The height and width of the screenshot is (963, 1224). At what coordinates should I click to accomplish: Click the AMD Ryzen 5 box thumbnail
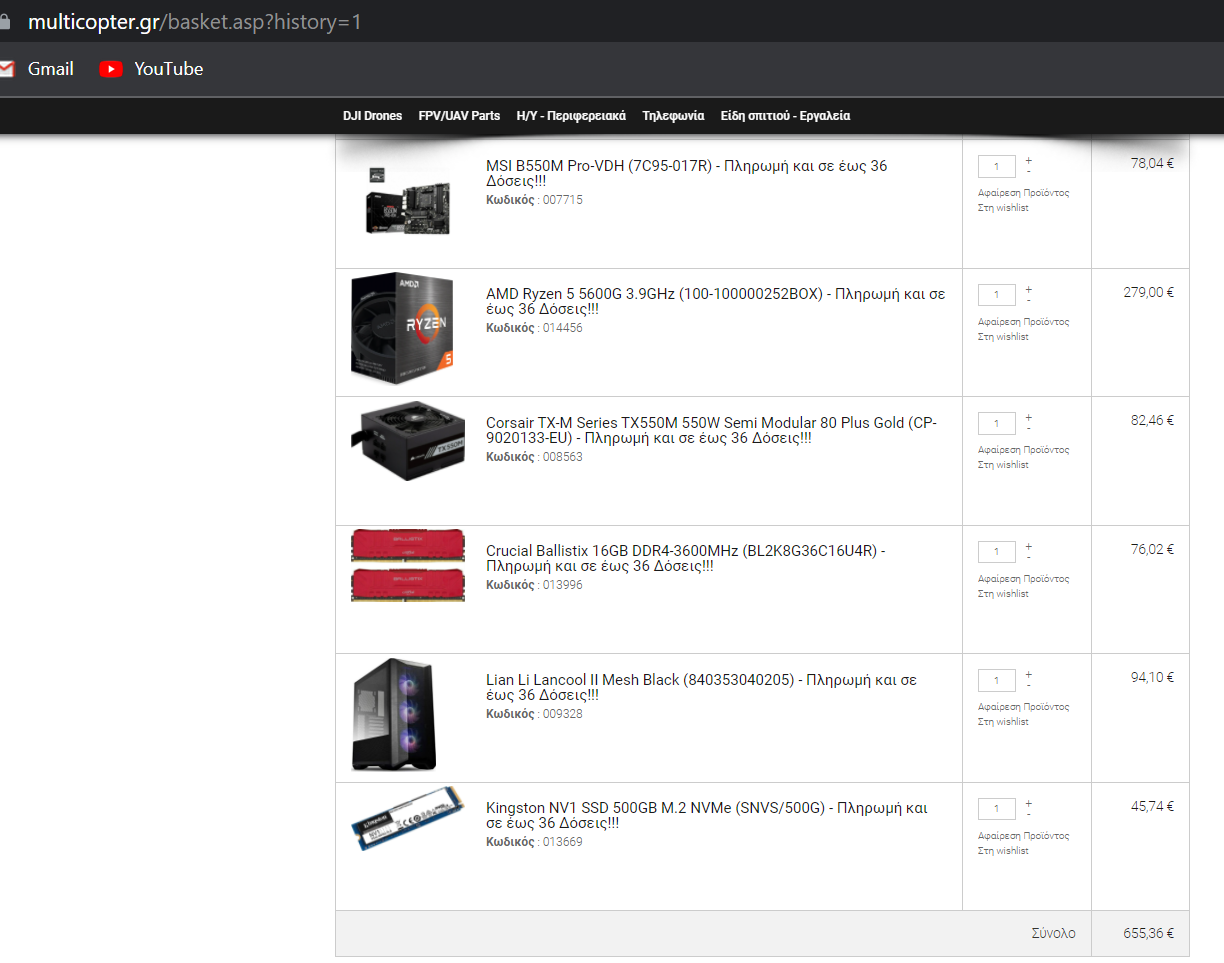click(402, 328)
